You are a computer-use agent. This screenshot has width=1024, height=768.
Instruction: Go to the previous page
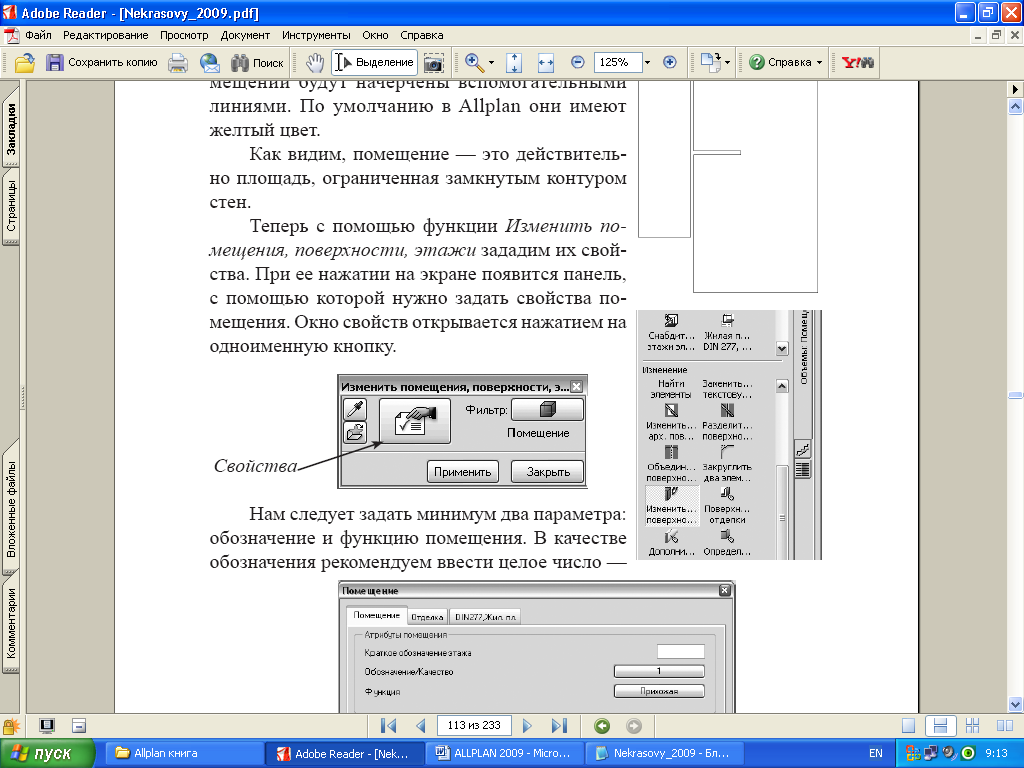coord(421,726)
